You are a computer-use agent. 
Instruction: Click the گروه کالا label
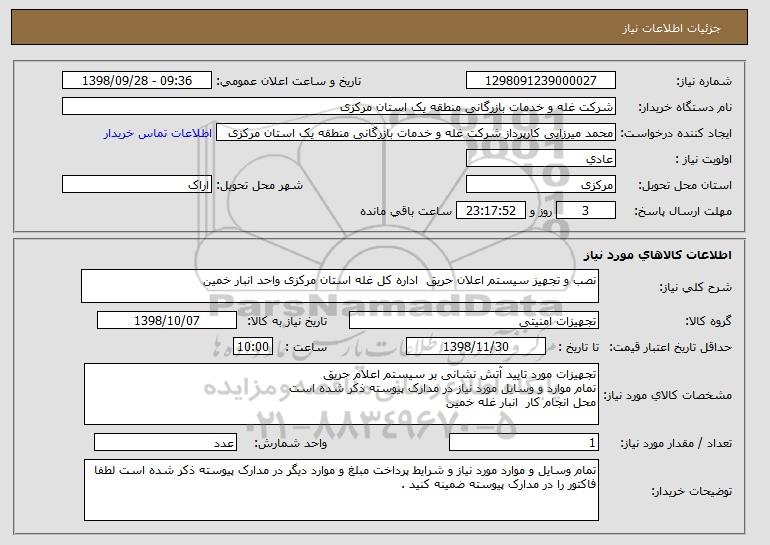tap(709, 321)
